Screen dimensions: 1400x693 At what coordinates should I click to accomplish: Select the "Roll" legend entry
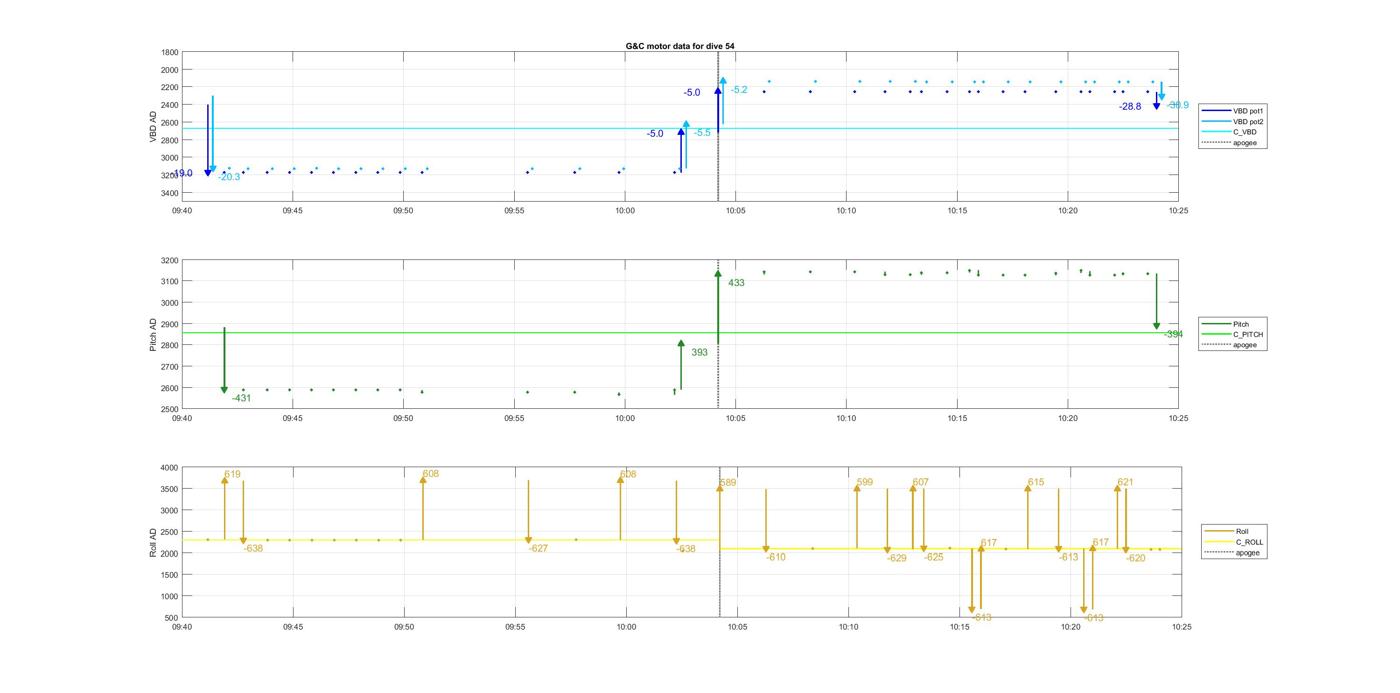pos(1242,531)
